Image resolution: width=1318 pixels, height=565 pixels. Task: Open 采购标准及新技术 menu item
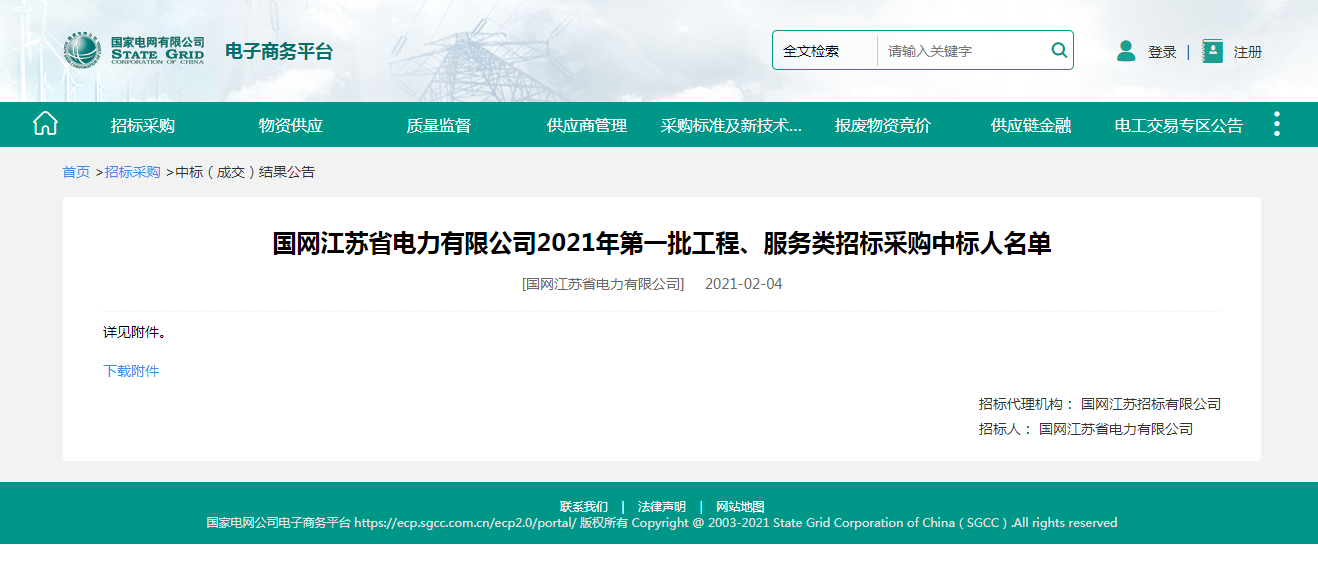[x=731, y=126]
